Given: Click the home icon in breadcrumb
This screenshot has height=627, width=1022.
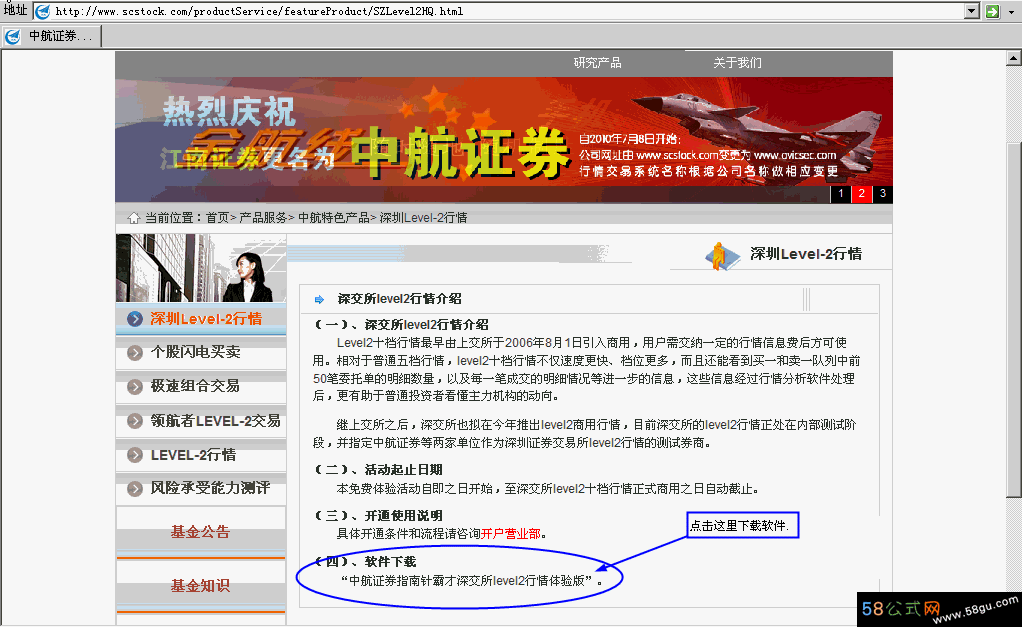Looking at the screenshot, I should click(x=134, y=218).
